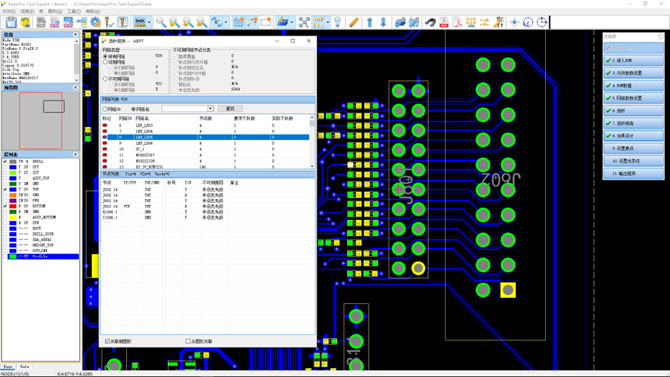
Task: Open the rotate angle dropdown arrow
Action: pyautogui.click(x=226, y=22)
